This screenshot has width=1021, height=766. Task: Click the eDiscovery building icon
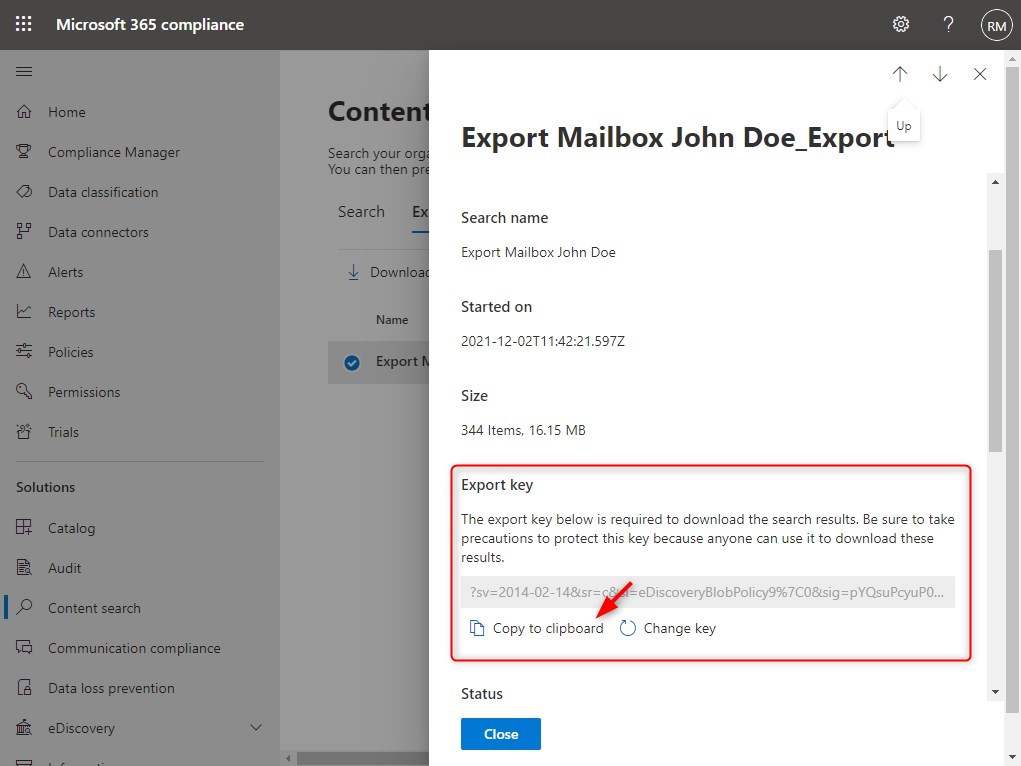point(24,728)
